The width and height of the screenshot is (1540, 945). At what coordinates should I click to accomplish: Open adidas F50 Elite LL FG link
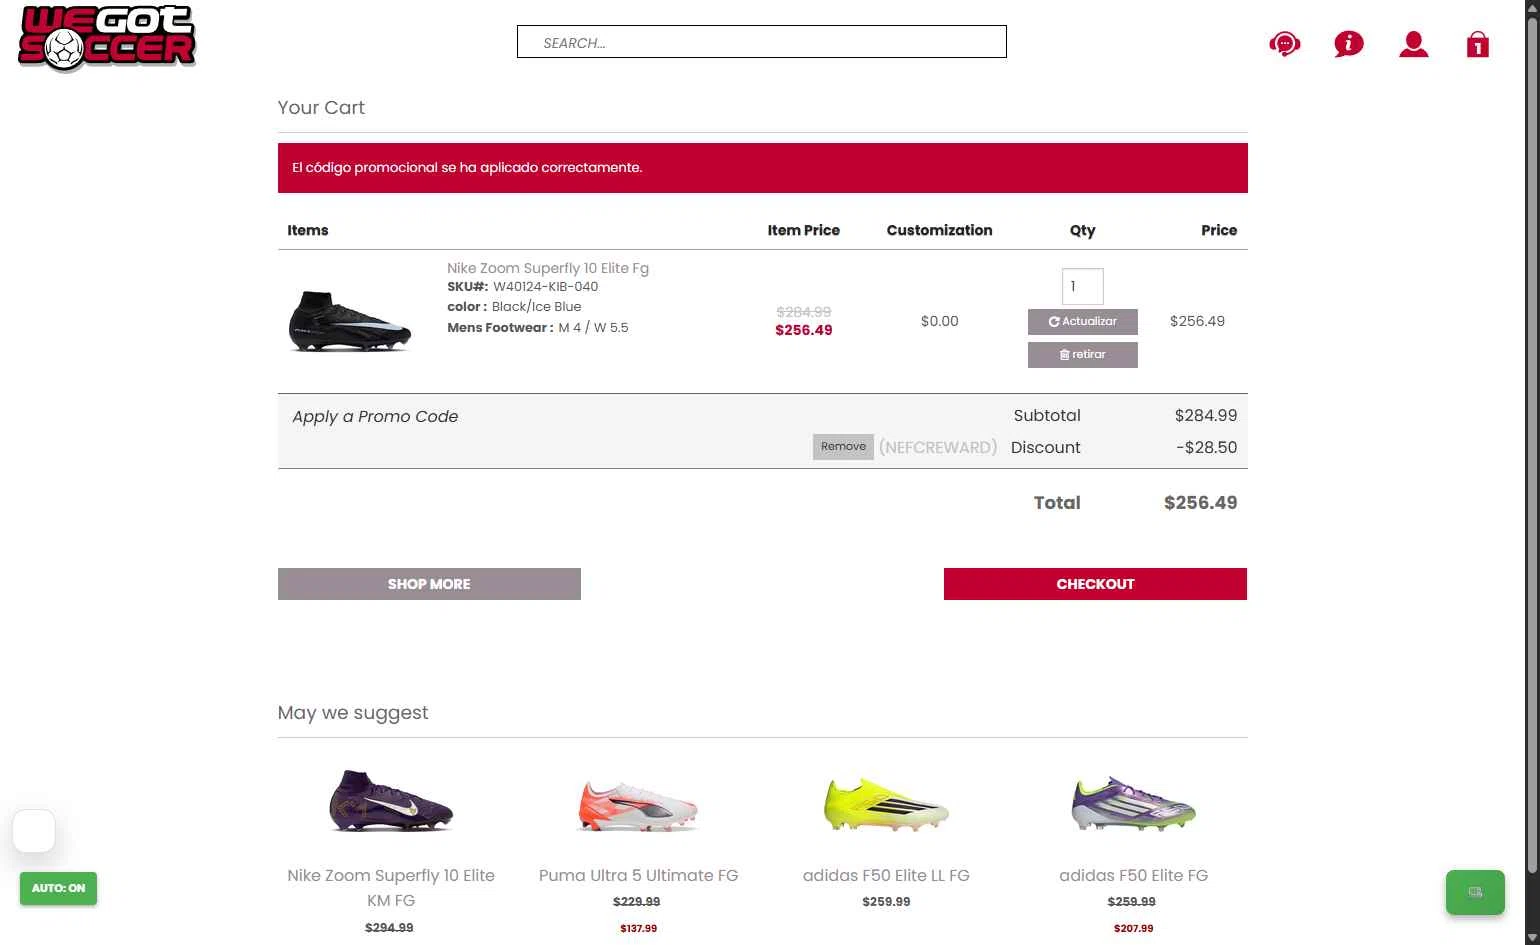tap(886, 875)
